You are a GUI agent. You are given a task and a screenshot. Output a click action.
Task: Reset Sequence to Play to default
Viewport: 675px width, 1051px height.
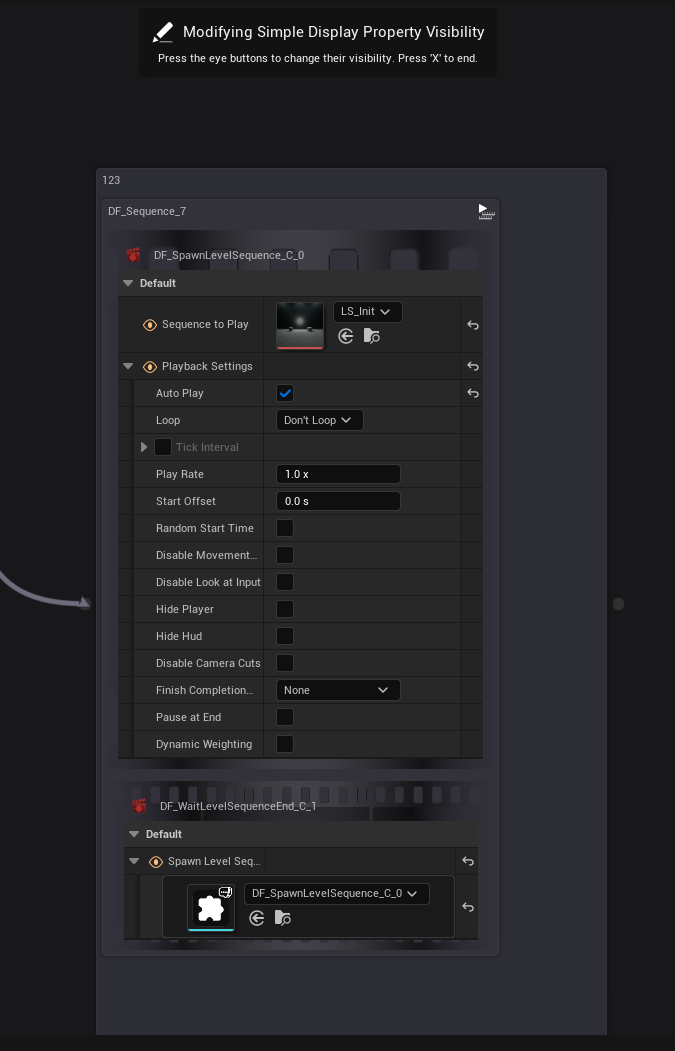point(473,325)
